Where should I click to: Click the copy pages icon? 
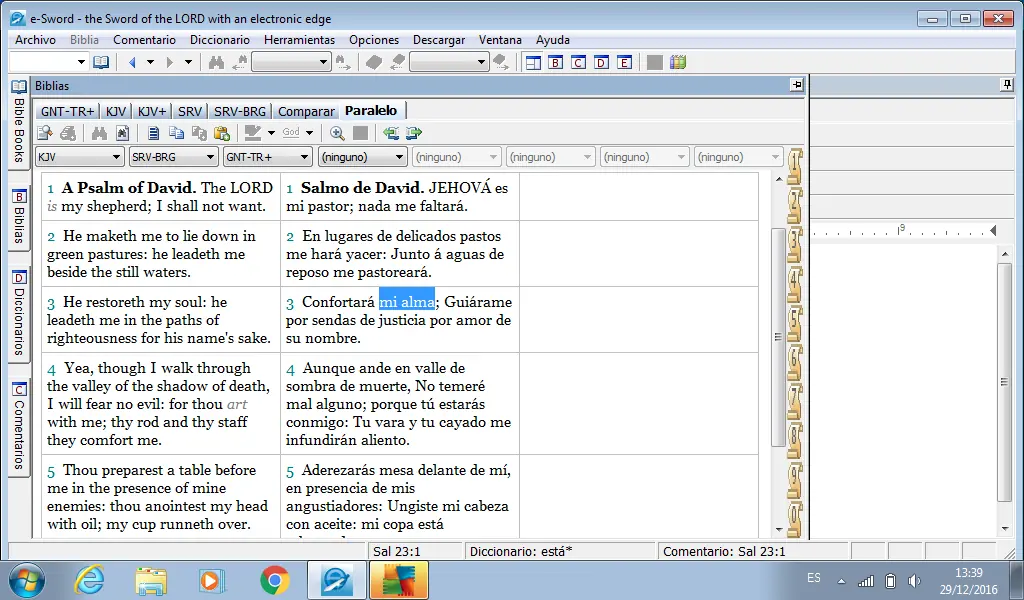tap(176, 133)
